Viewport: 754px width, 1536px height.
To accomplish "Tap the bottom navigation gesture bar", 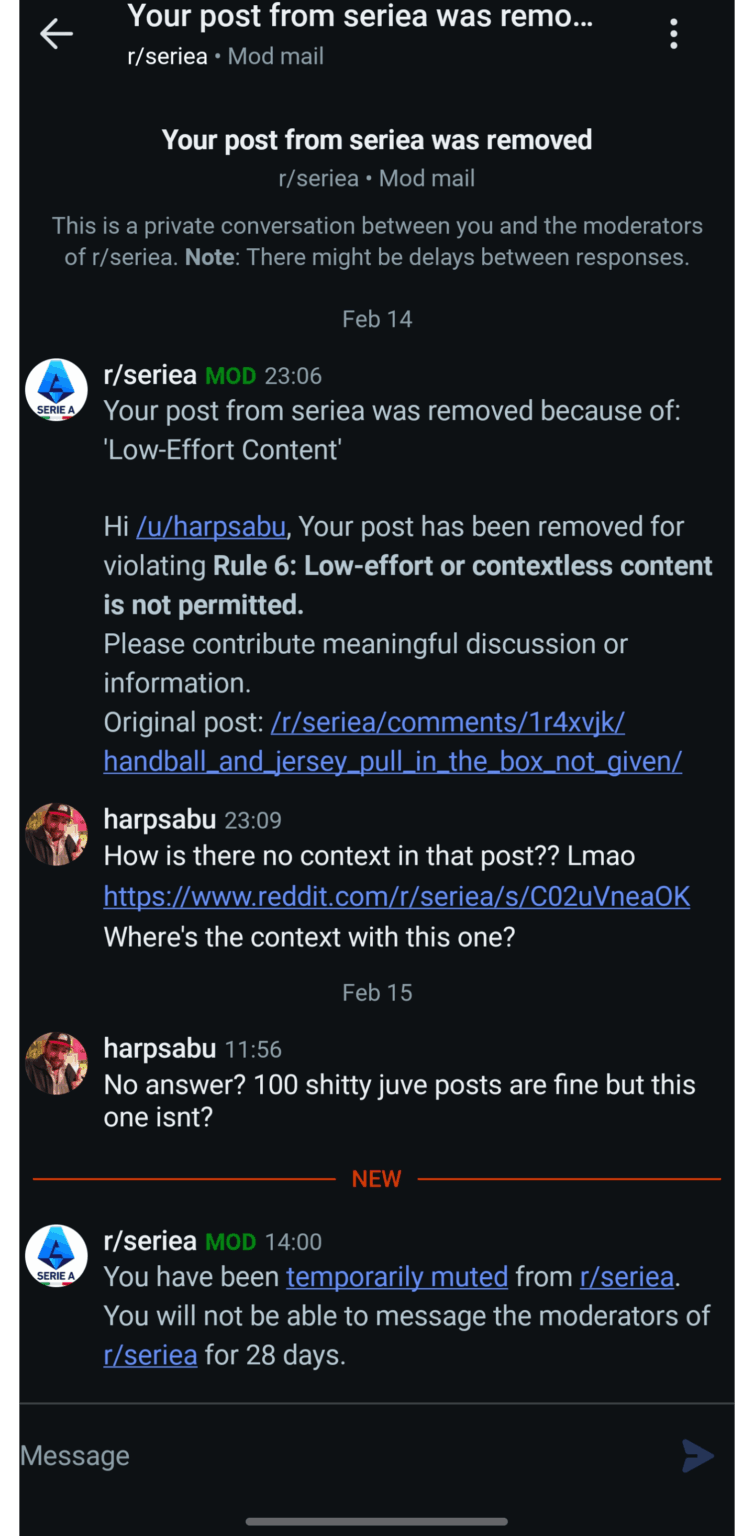I will coord(376,1521).
